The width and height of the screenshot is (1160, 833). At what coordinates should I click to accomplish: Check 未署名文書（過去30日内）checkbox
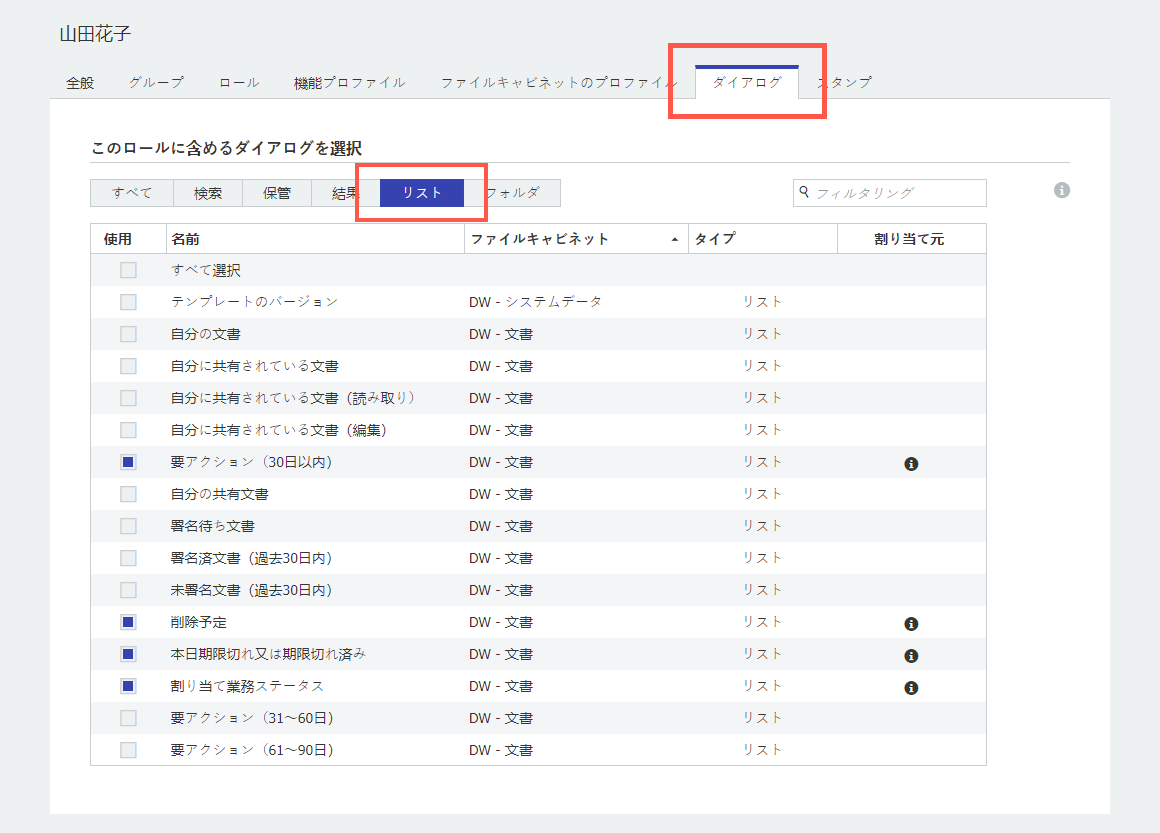pyautogui.click(x=128, y=590)
